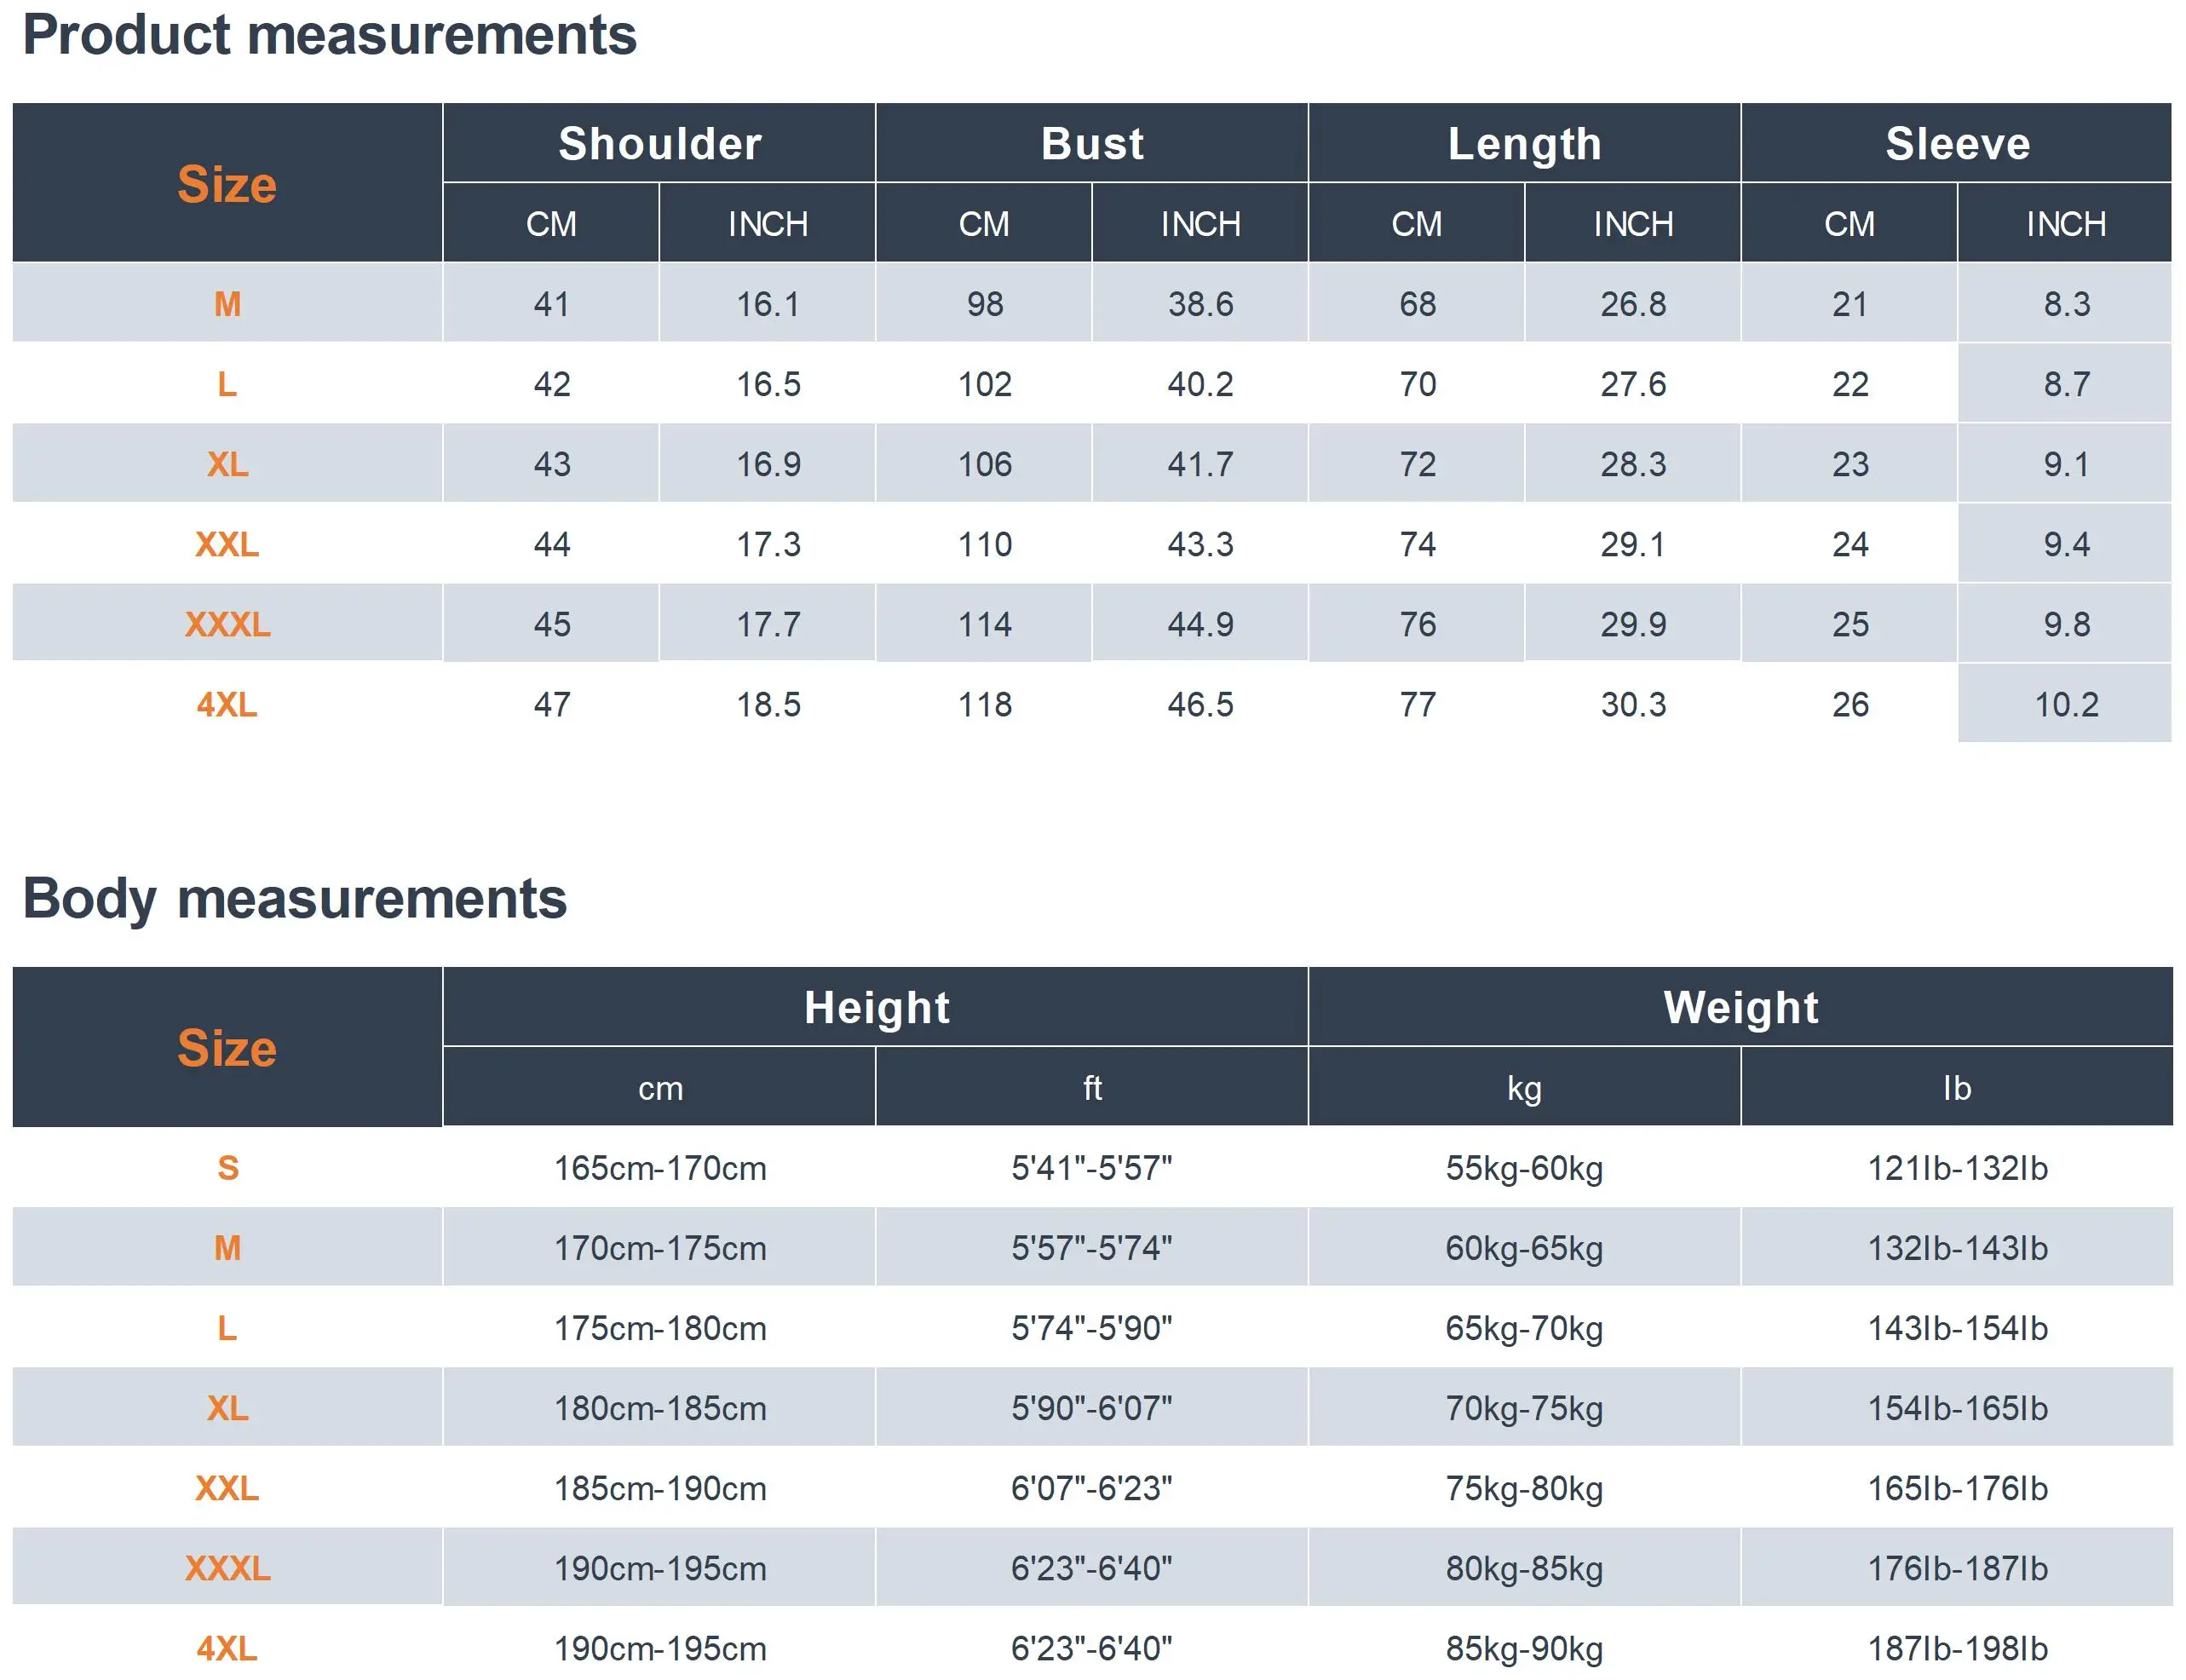
Task: Click the weight range 70kg-75kg
Action: [x=1524, y=1408]
